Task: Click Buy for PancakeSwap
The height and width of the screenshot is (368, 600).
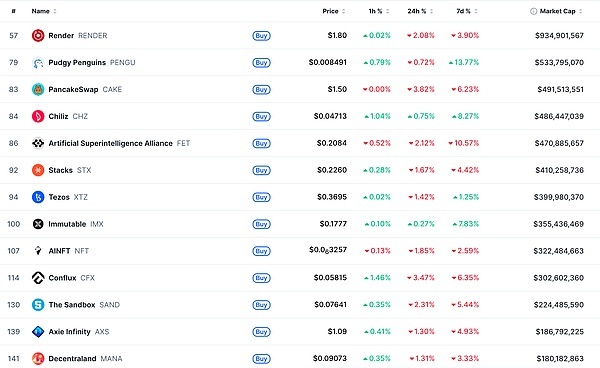Action: coord(261,90)
